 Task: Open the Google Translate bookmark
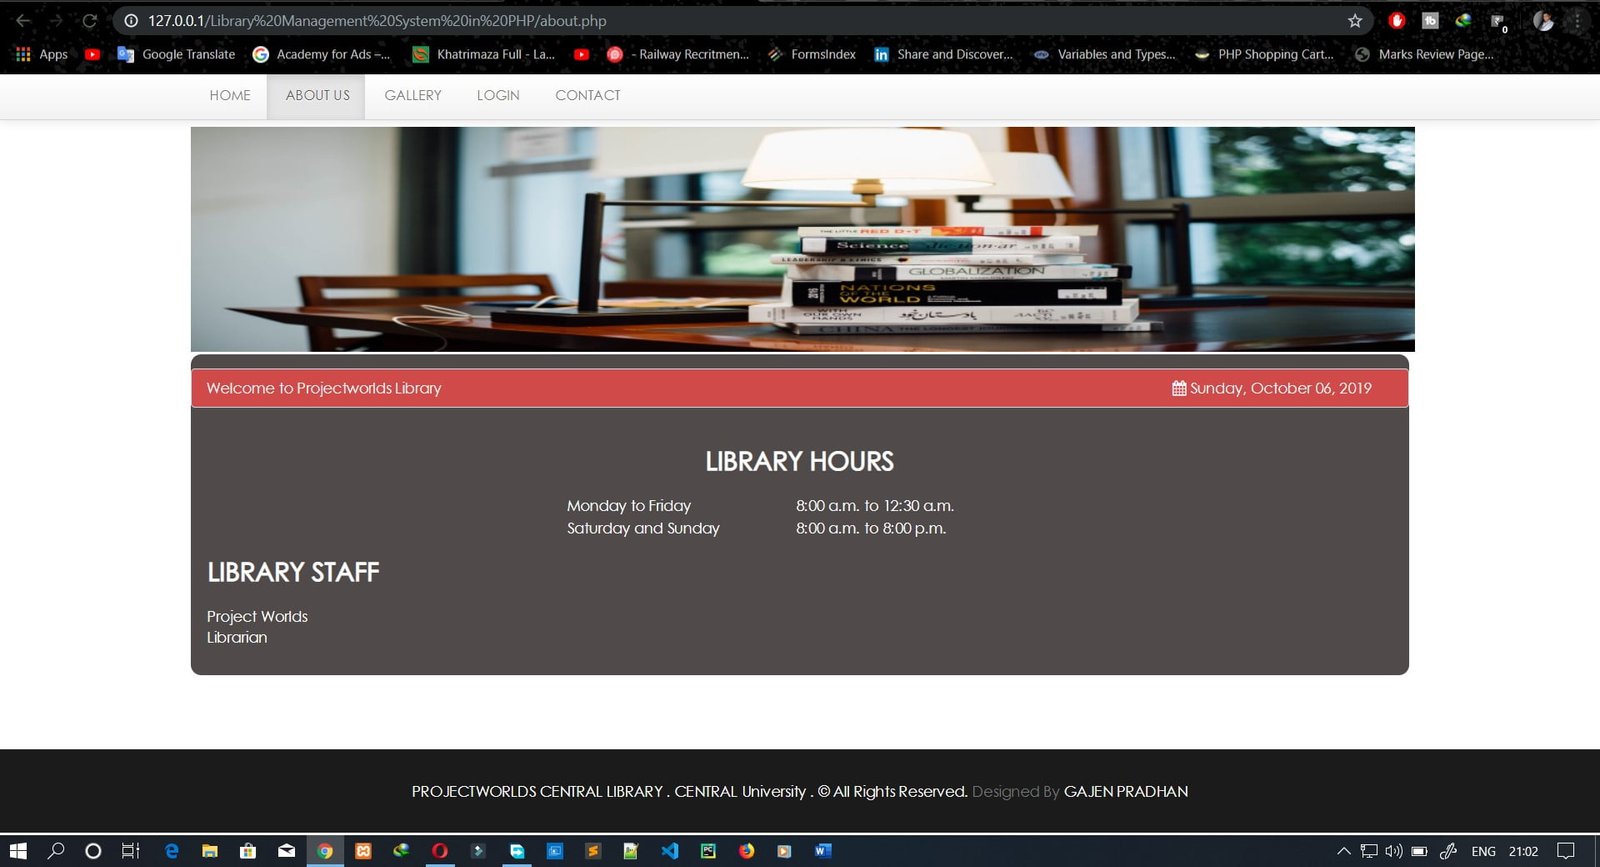coord(177,55)
